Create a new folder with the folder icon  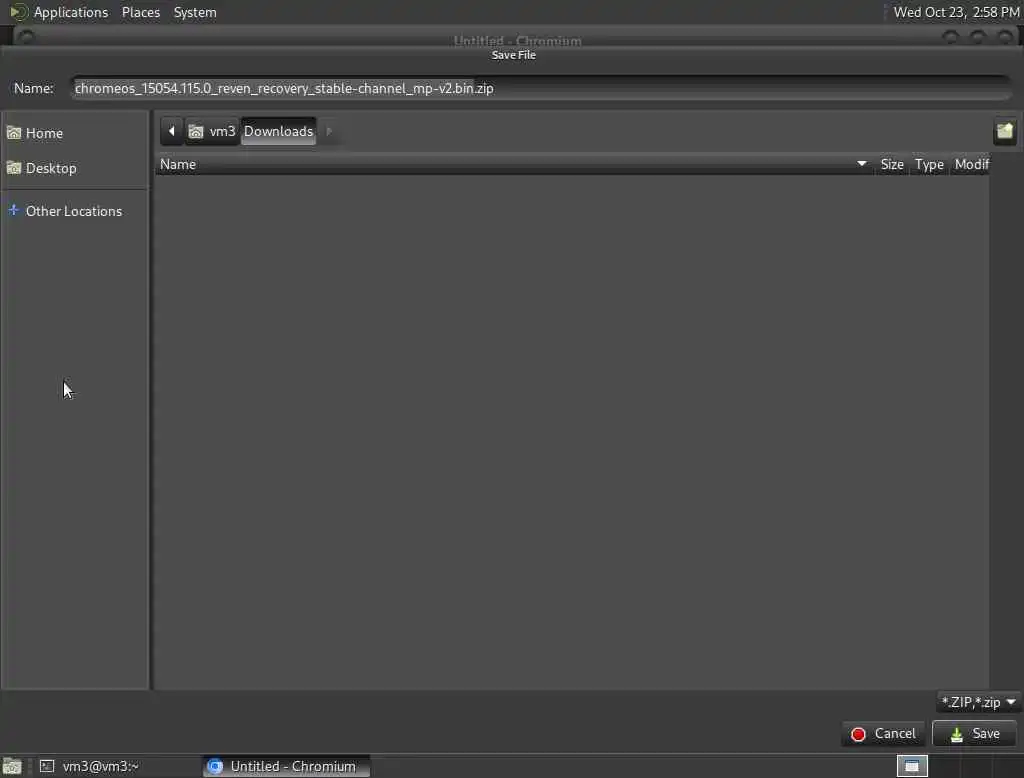click(x=1004, y=131)
